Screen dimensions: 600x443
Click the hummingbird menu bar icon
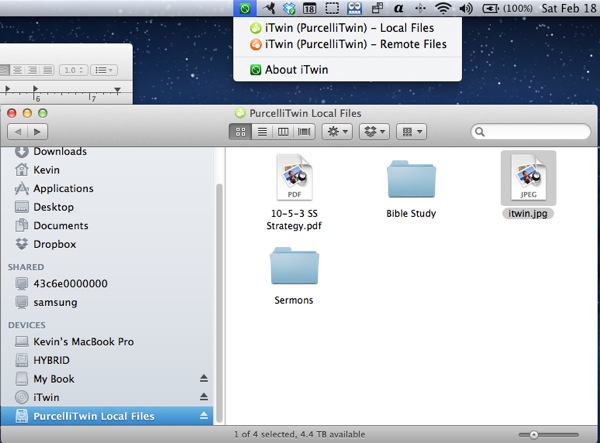(x=269, y=8)
